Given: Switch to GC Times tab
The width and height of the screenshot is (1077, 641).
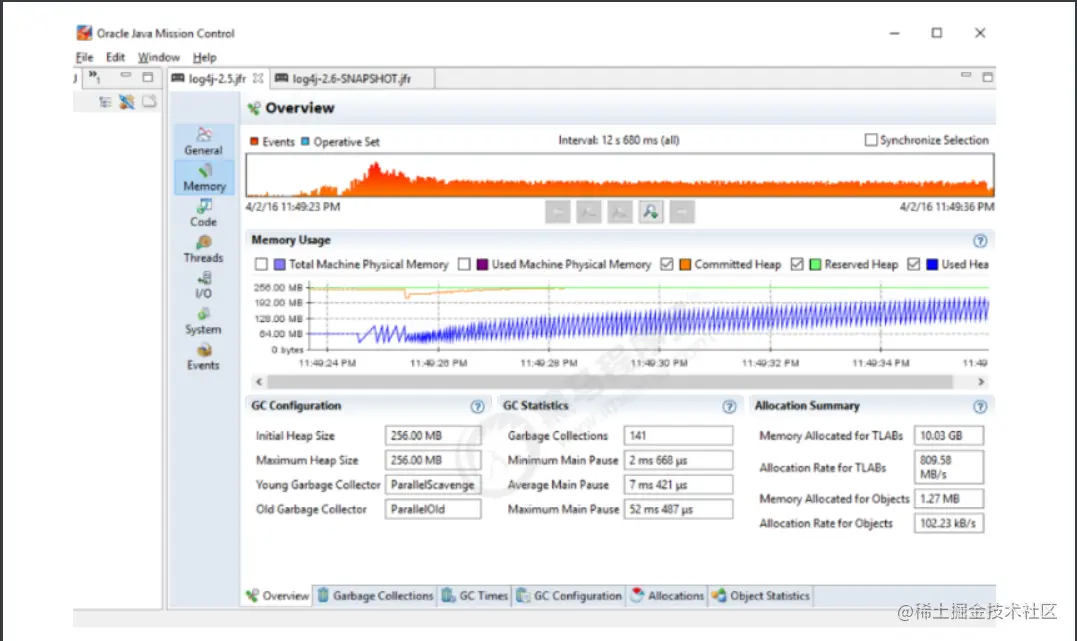Looking at the screenshot, I should (x=474, y=596).
